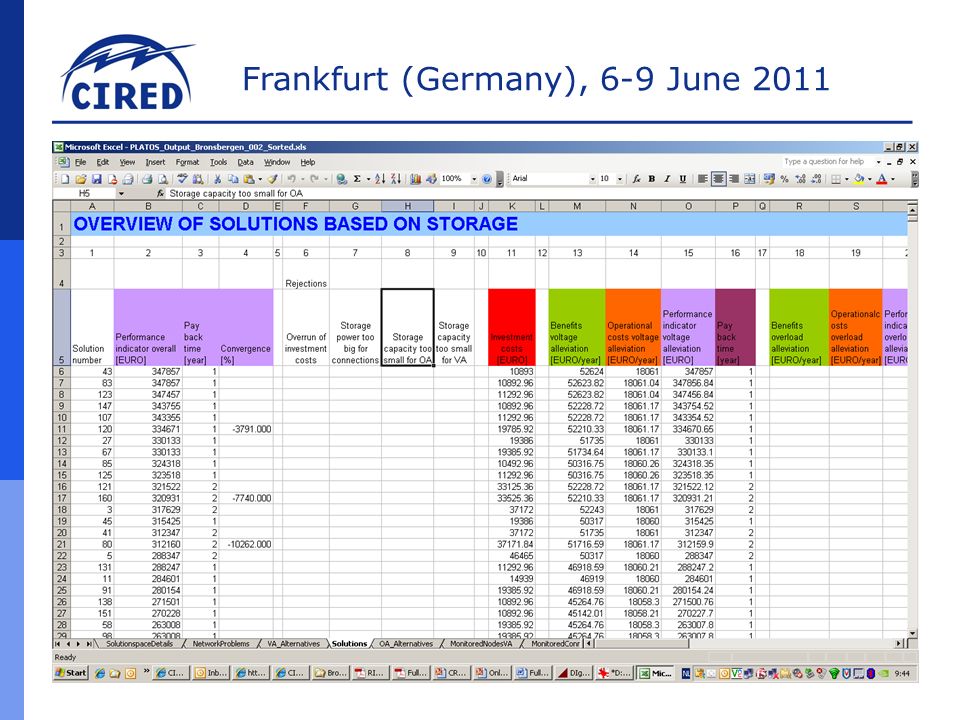This screenshot has height=720, width=960.
Task: Switch to the VA_Alternatives sheet tab
Action: coord(294,643)
